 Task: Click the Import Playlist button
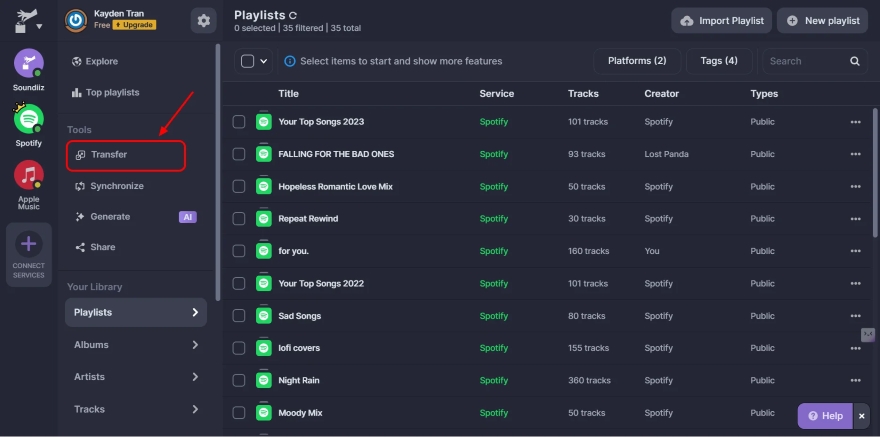pyautogui.click(x=721, y=21)
